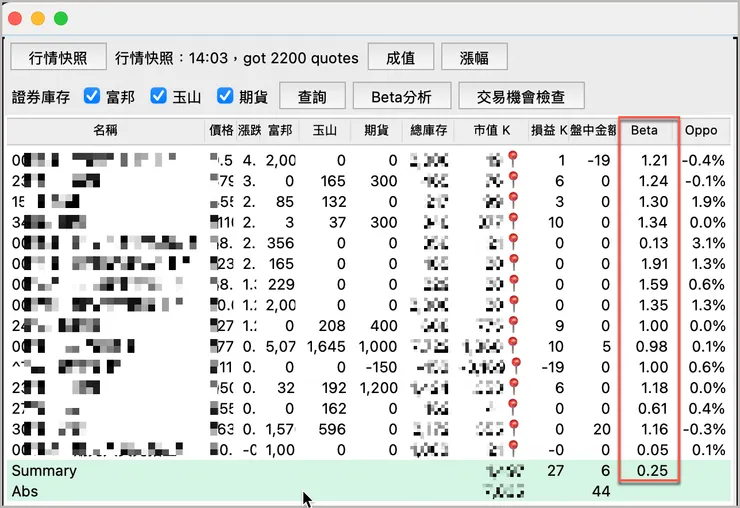Image resolution: width=740 pixels, height=508 pixels.
Task: Sort by 損益 K column header
Action: pos(549,130)
